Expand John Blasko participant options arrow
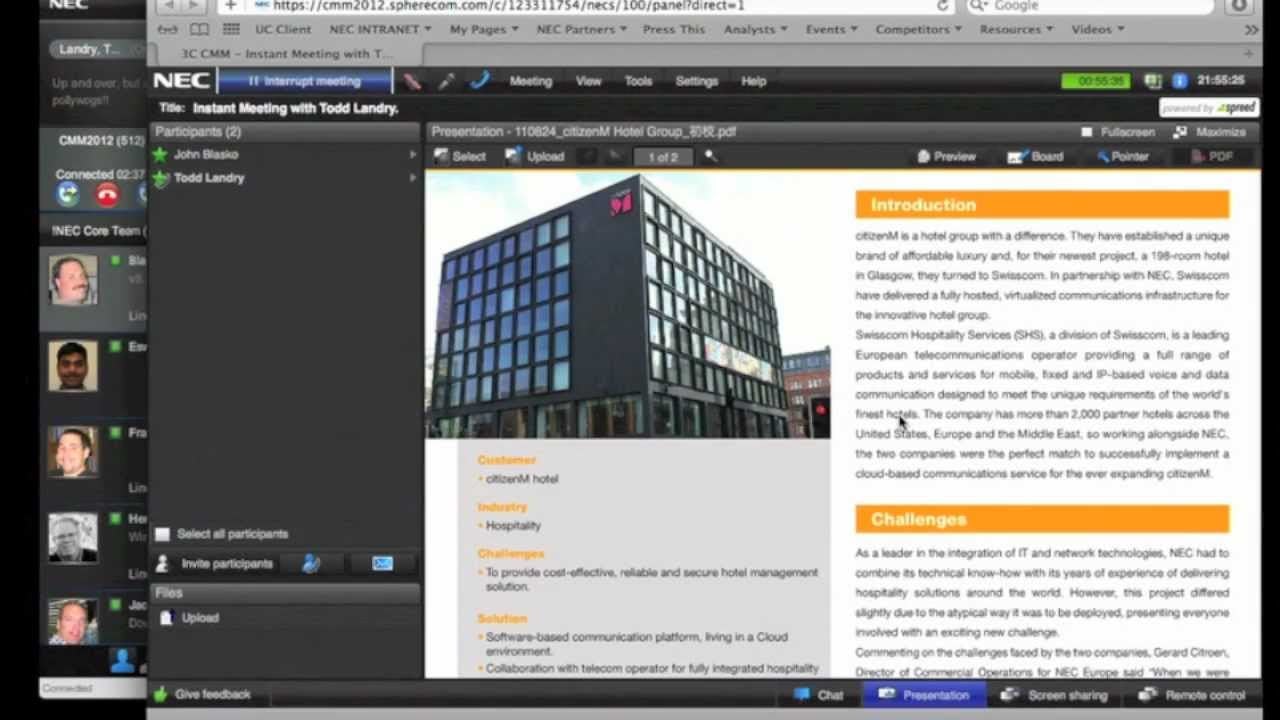This screenshot has height=720, width=1280. (412, 155)
